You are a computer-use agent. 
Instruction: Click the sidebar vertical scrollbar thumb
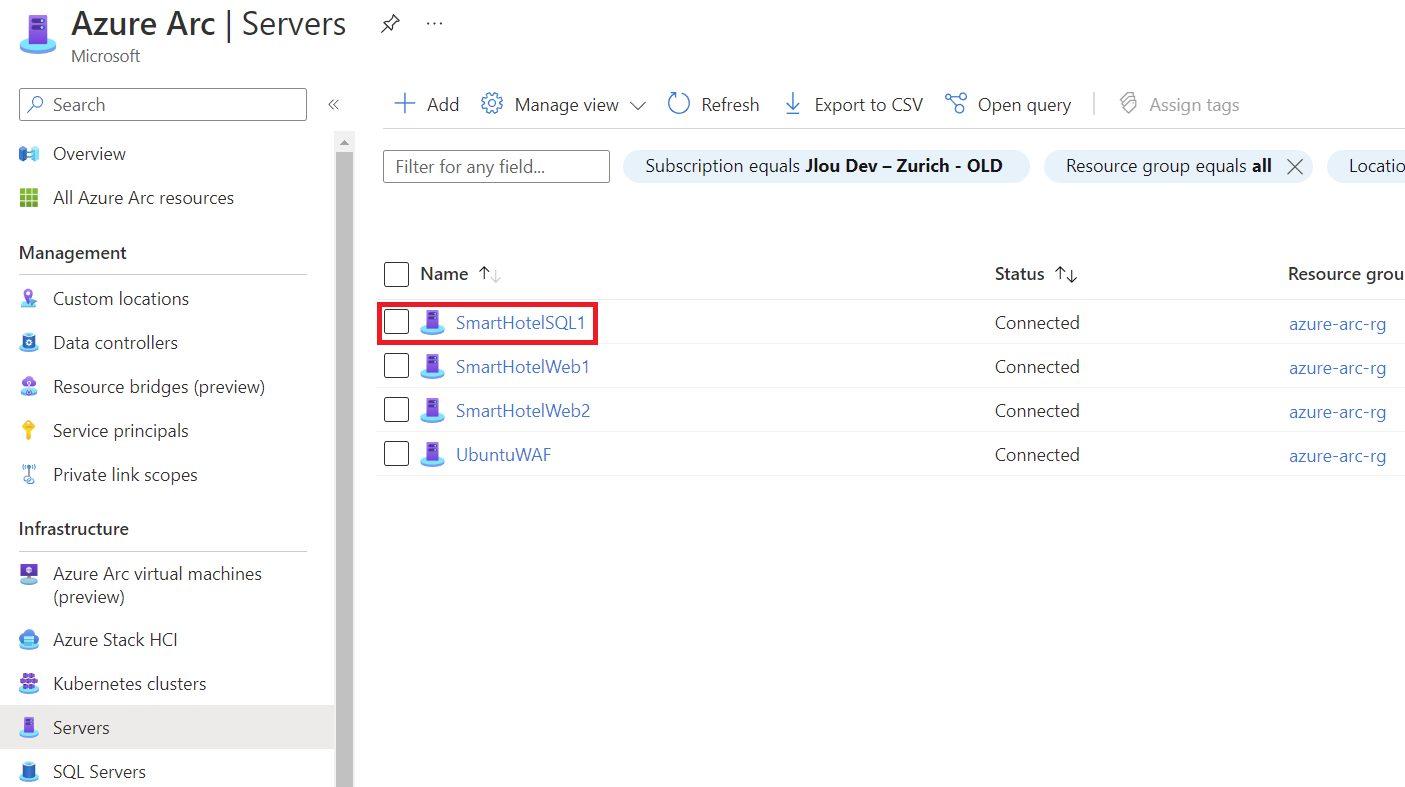pos(344,470)
